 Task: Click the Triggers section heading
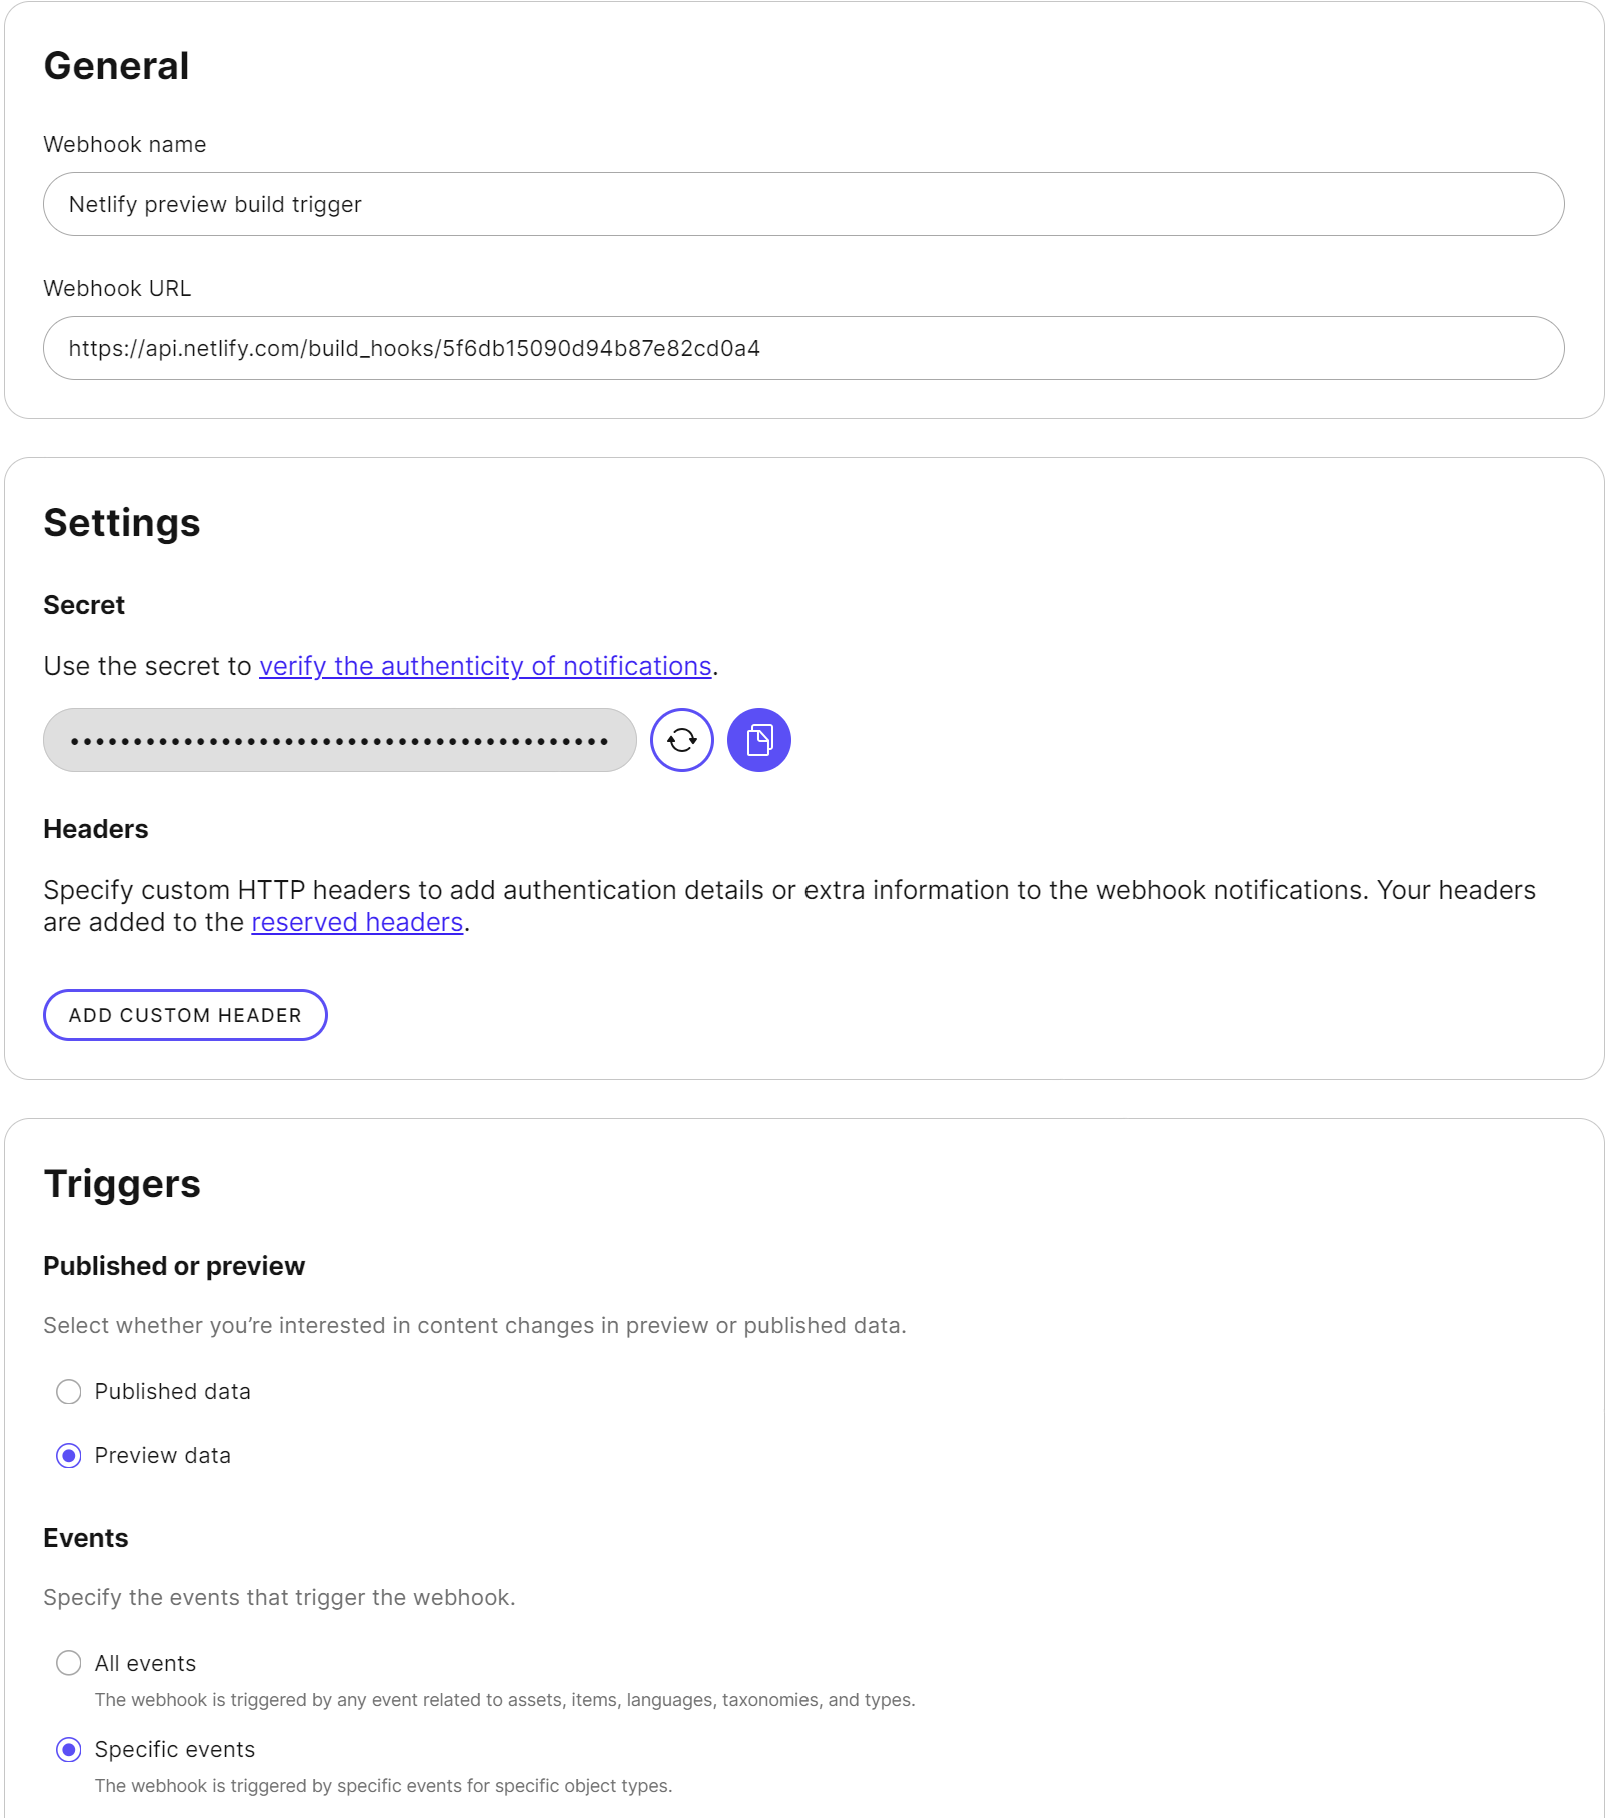122,1183
